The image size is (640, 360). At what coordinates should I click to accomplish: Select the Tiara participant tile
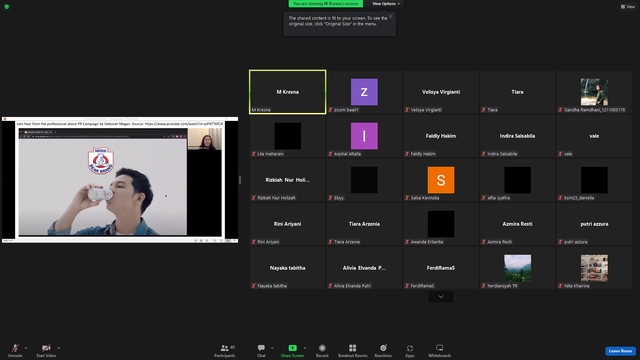[518, 92]
